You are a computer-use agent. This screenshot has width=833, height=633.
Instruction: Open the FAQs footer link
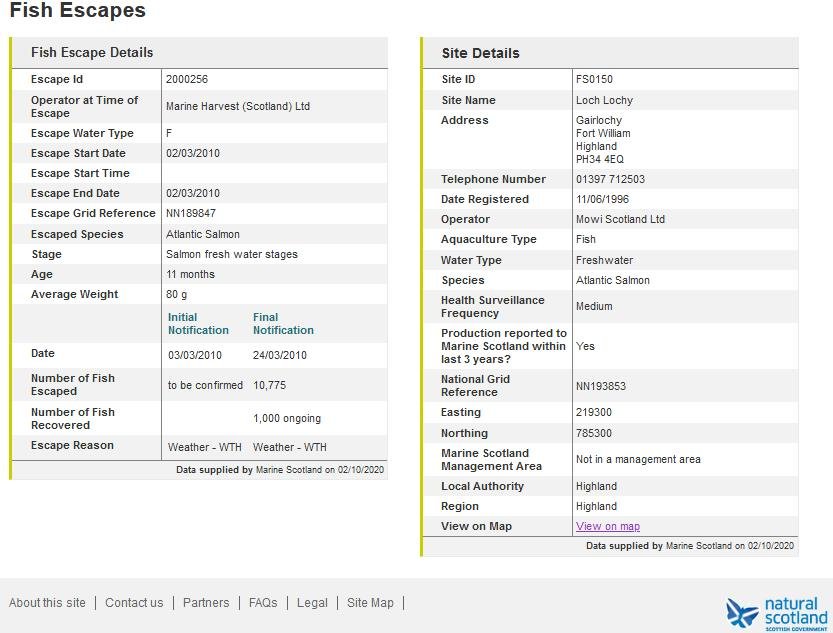[263, 603]
